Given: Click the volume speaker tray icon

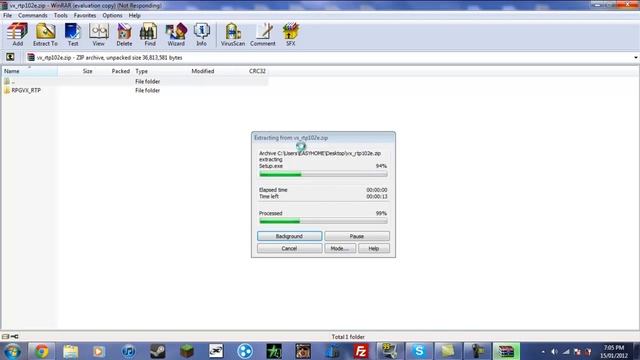Looking at the screenshot, I should (554, 351).
